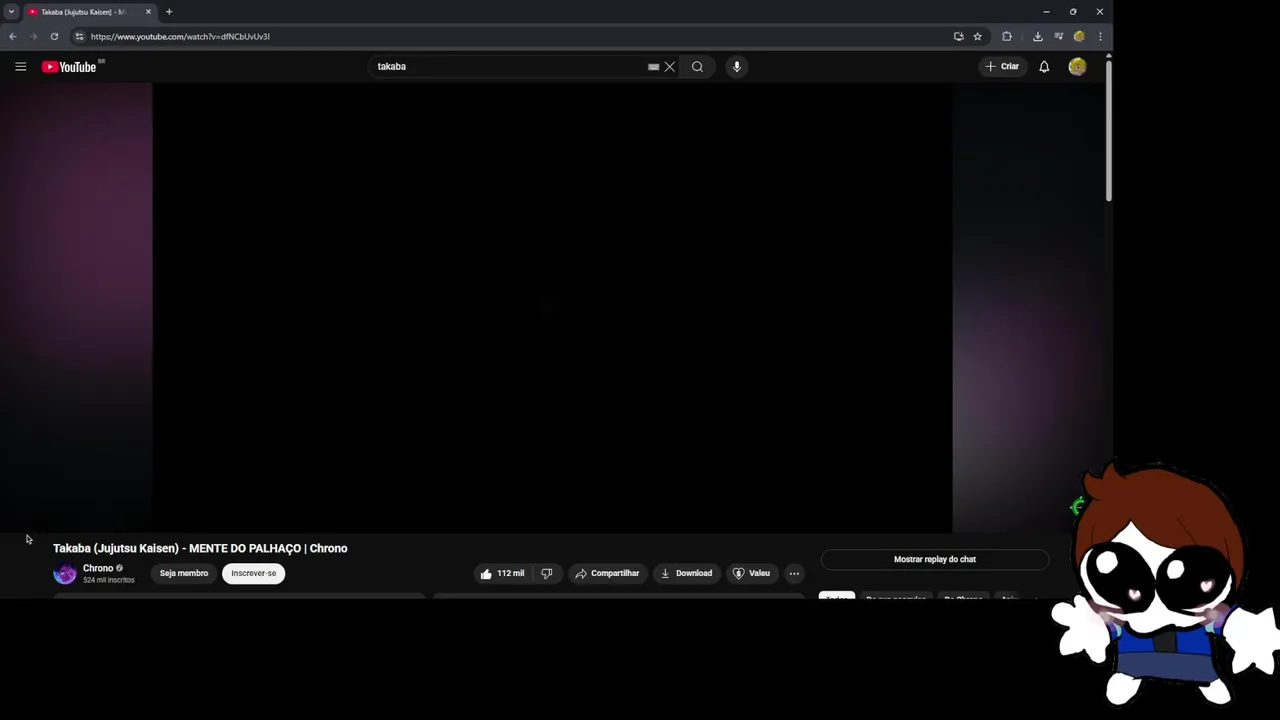Click the Download button below video
The width and height of the screenshot is (1280, 720).
coord(686,573)
